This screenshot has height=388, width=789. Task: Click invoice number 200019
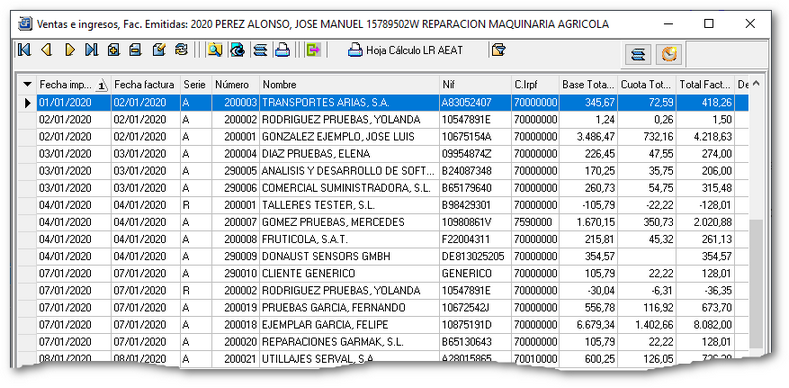click(235, 308)
